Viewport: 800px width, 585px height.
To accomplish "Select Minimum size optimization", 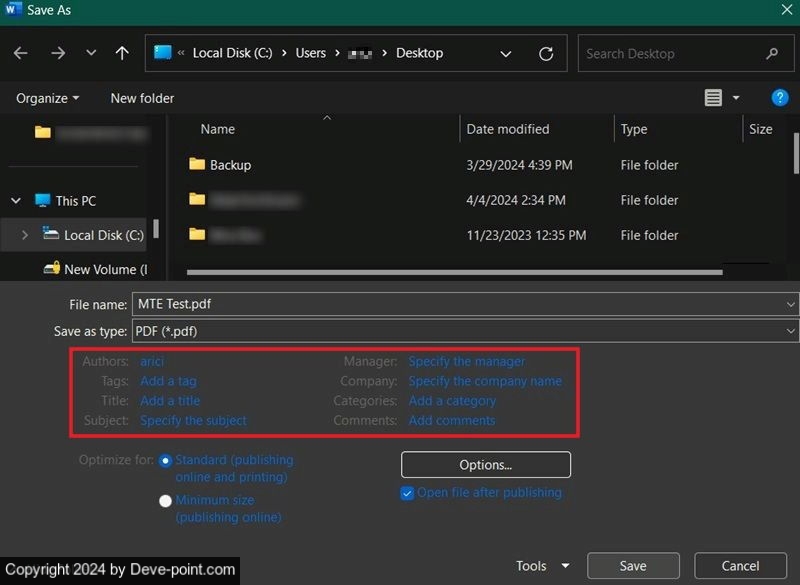I will click(x=166, y=501).
